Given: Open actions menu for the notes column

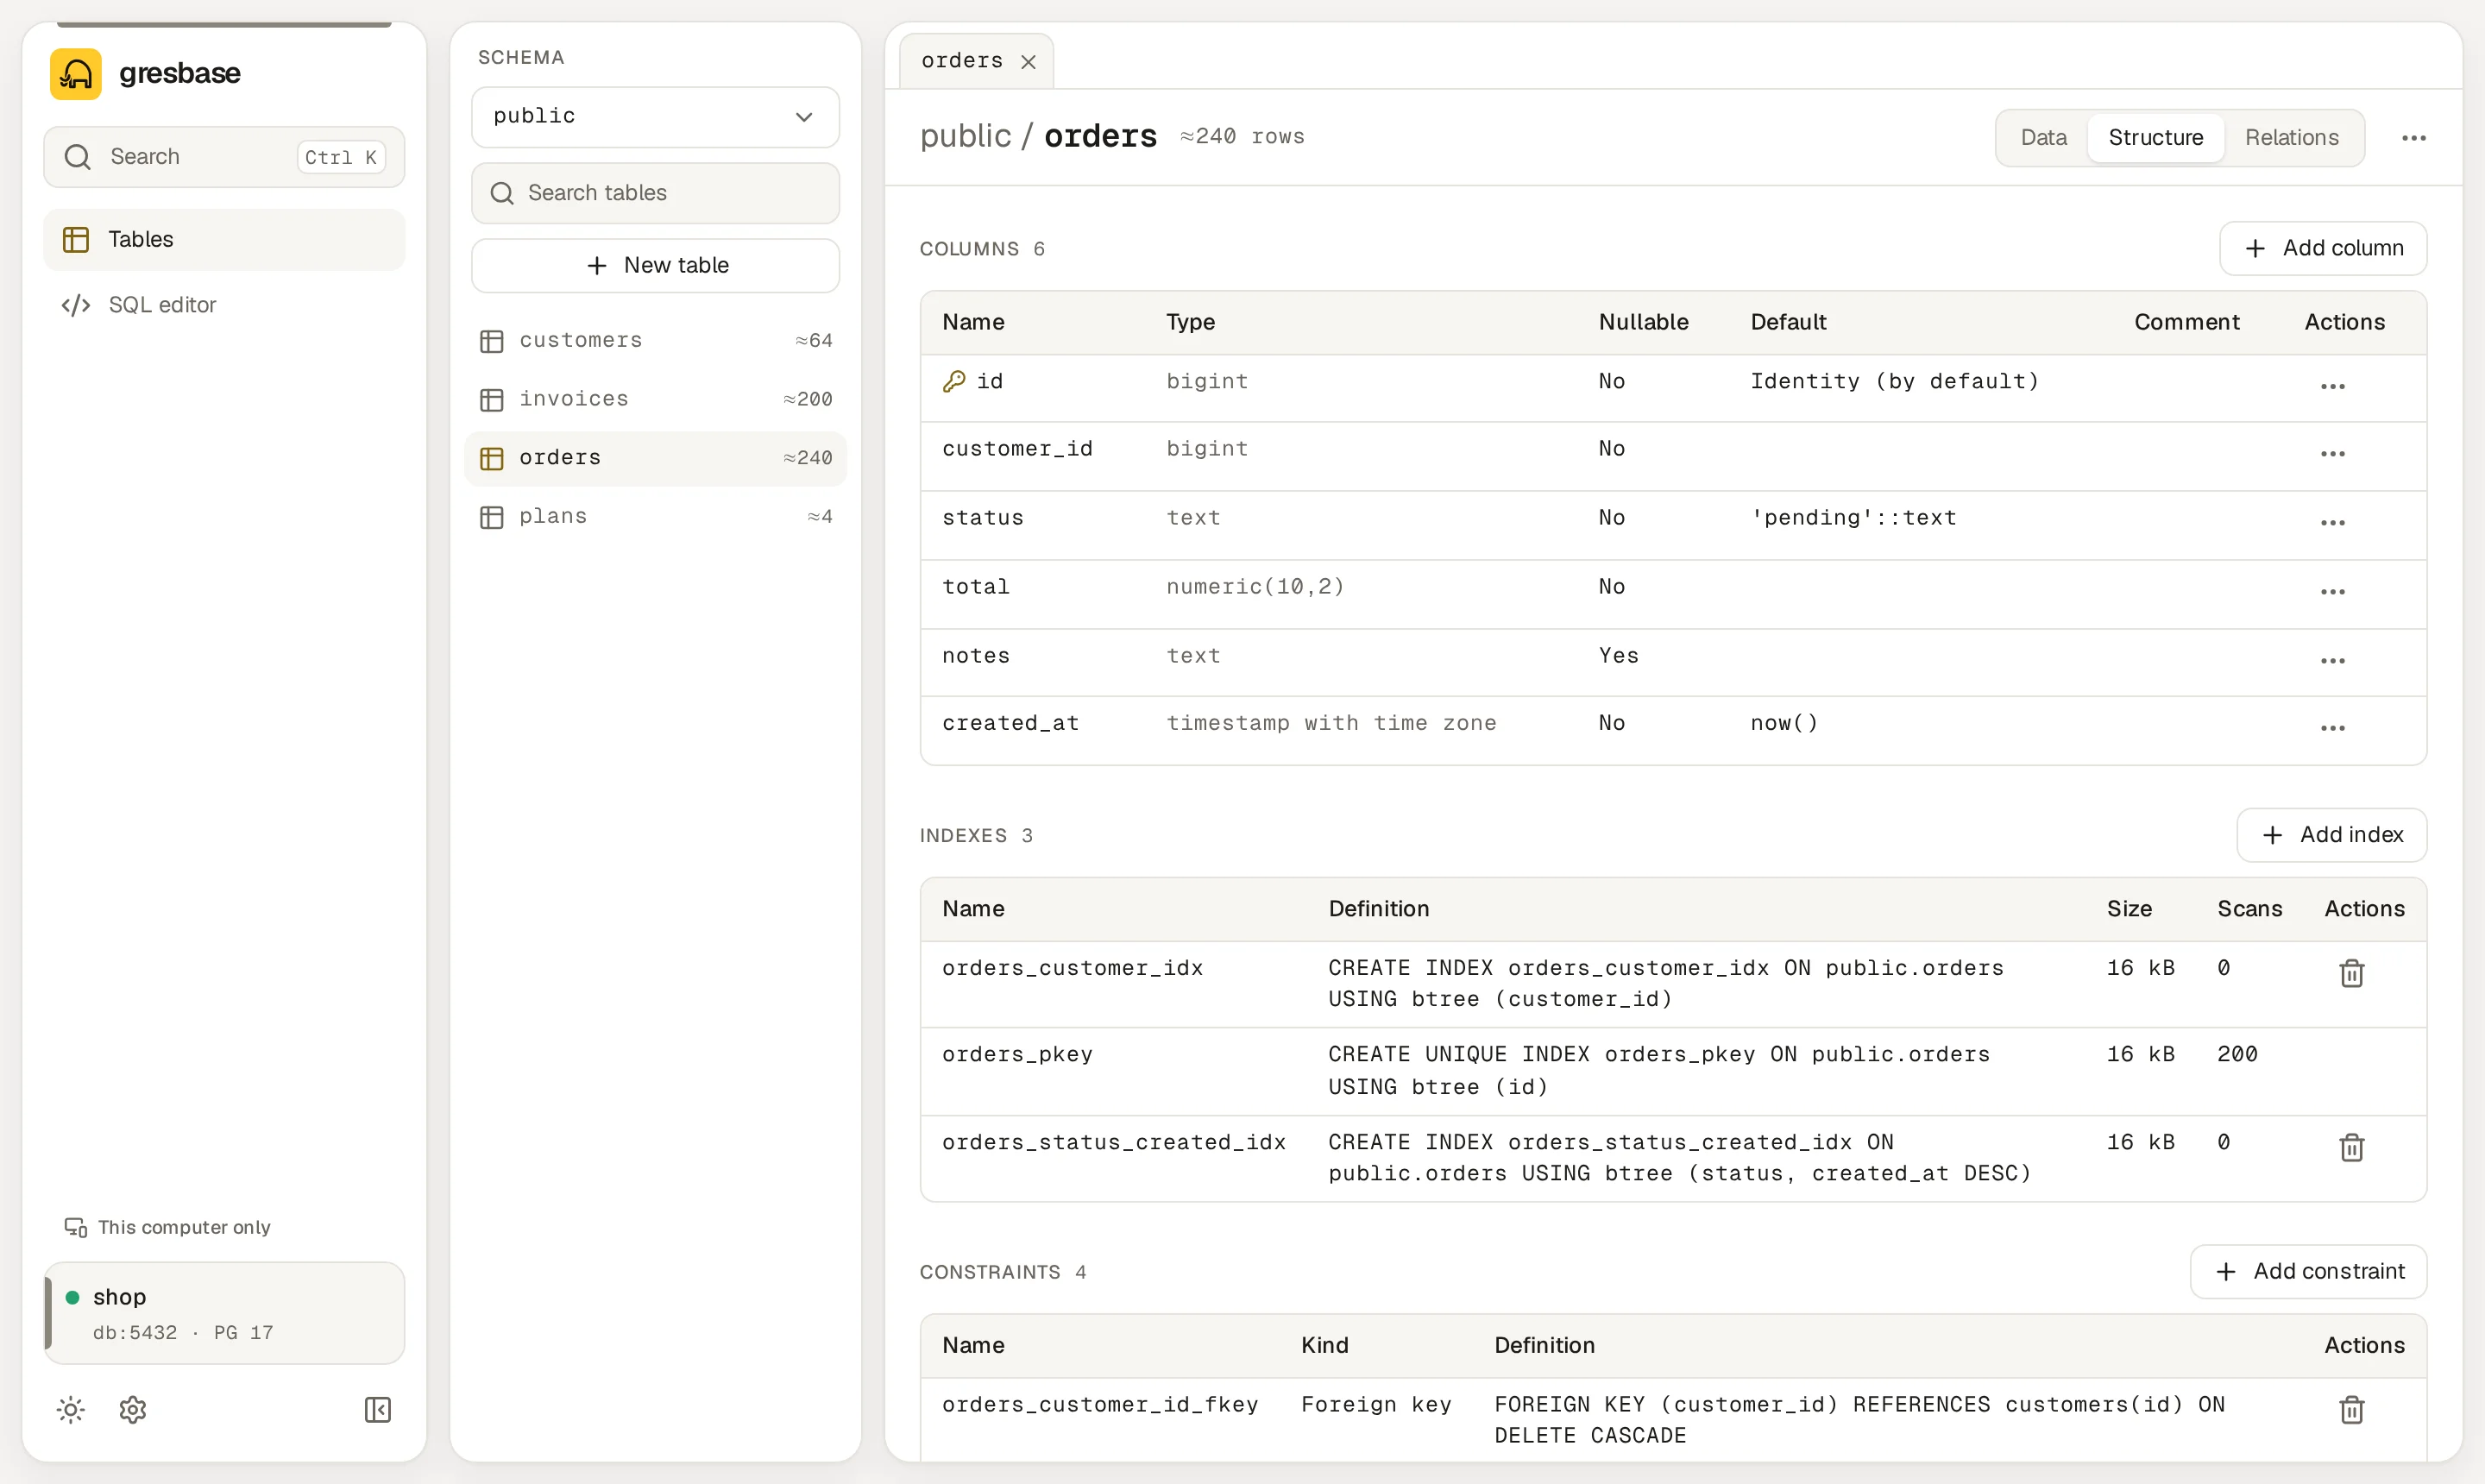Looking at the screenshot, I should (x=2333, y=662).
